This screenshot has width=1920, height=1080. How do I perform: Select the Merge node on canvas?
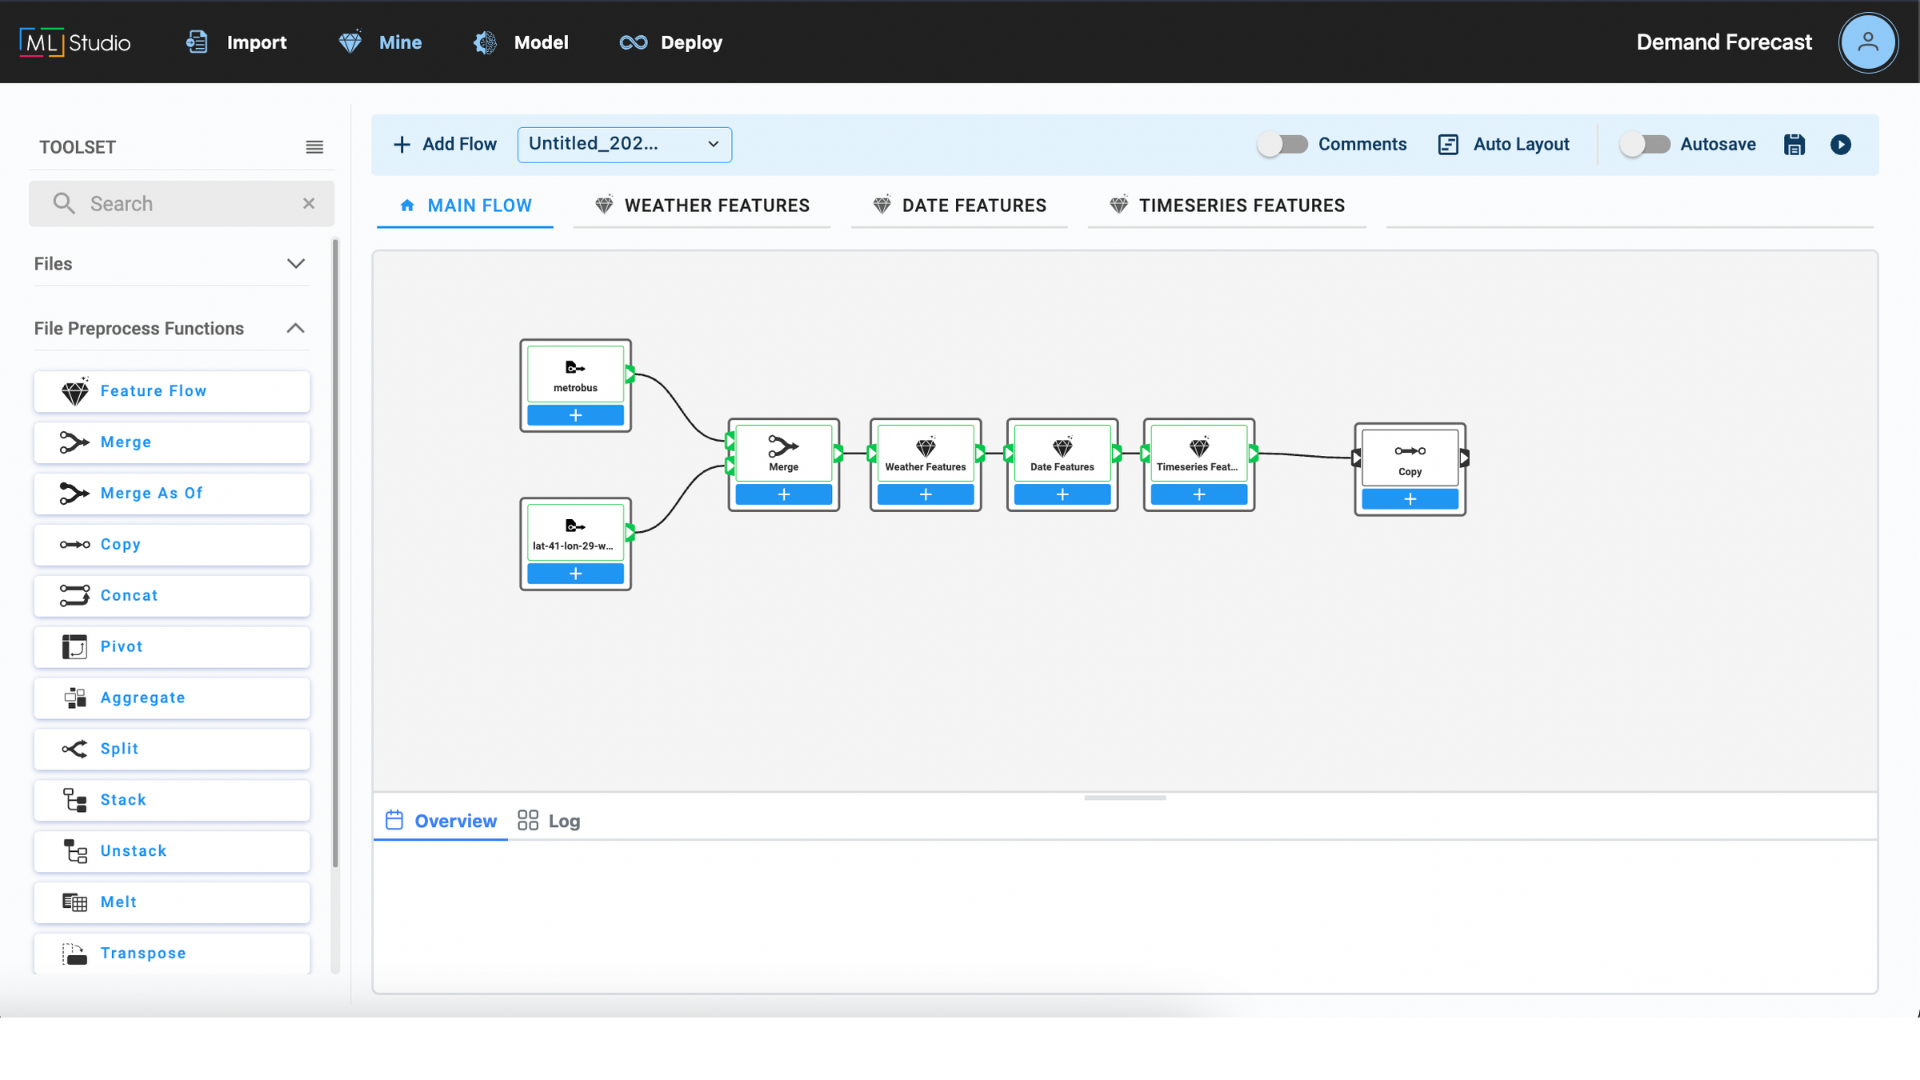pyautogui.click(x=783, y=453)
